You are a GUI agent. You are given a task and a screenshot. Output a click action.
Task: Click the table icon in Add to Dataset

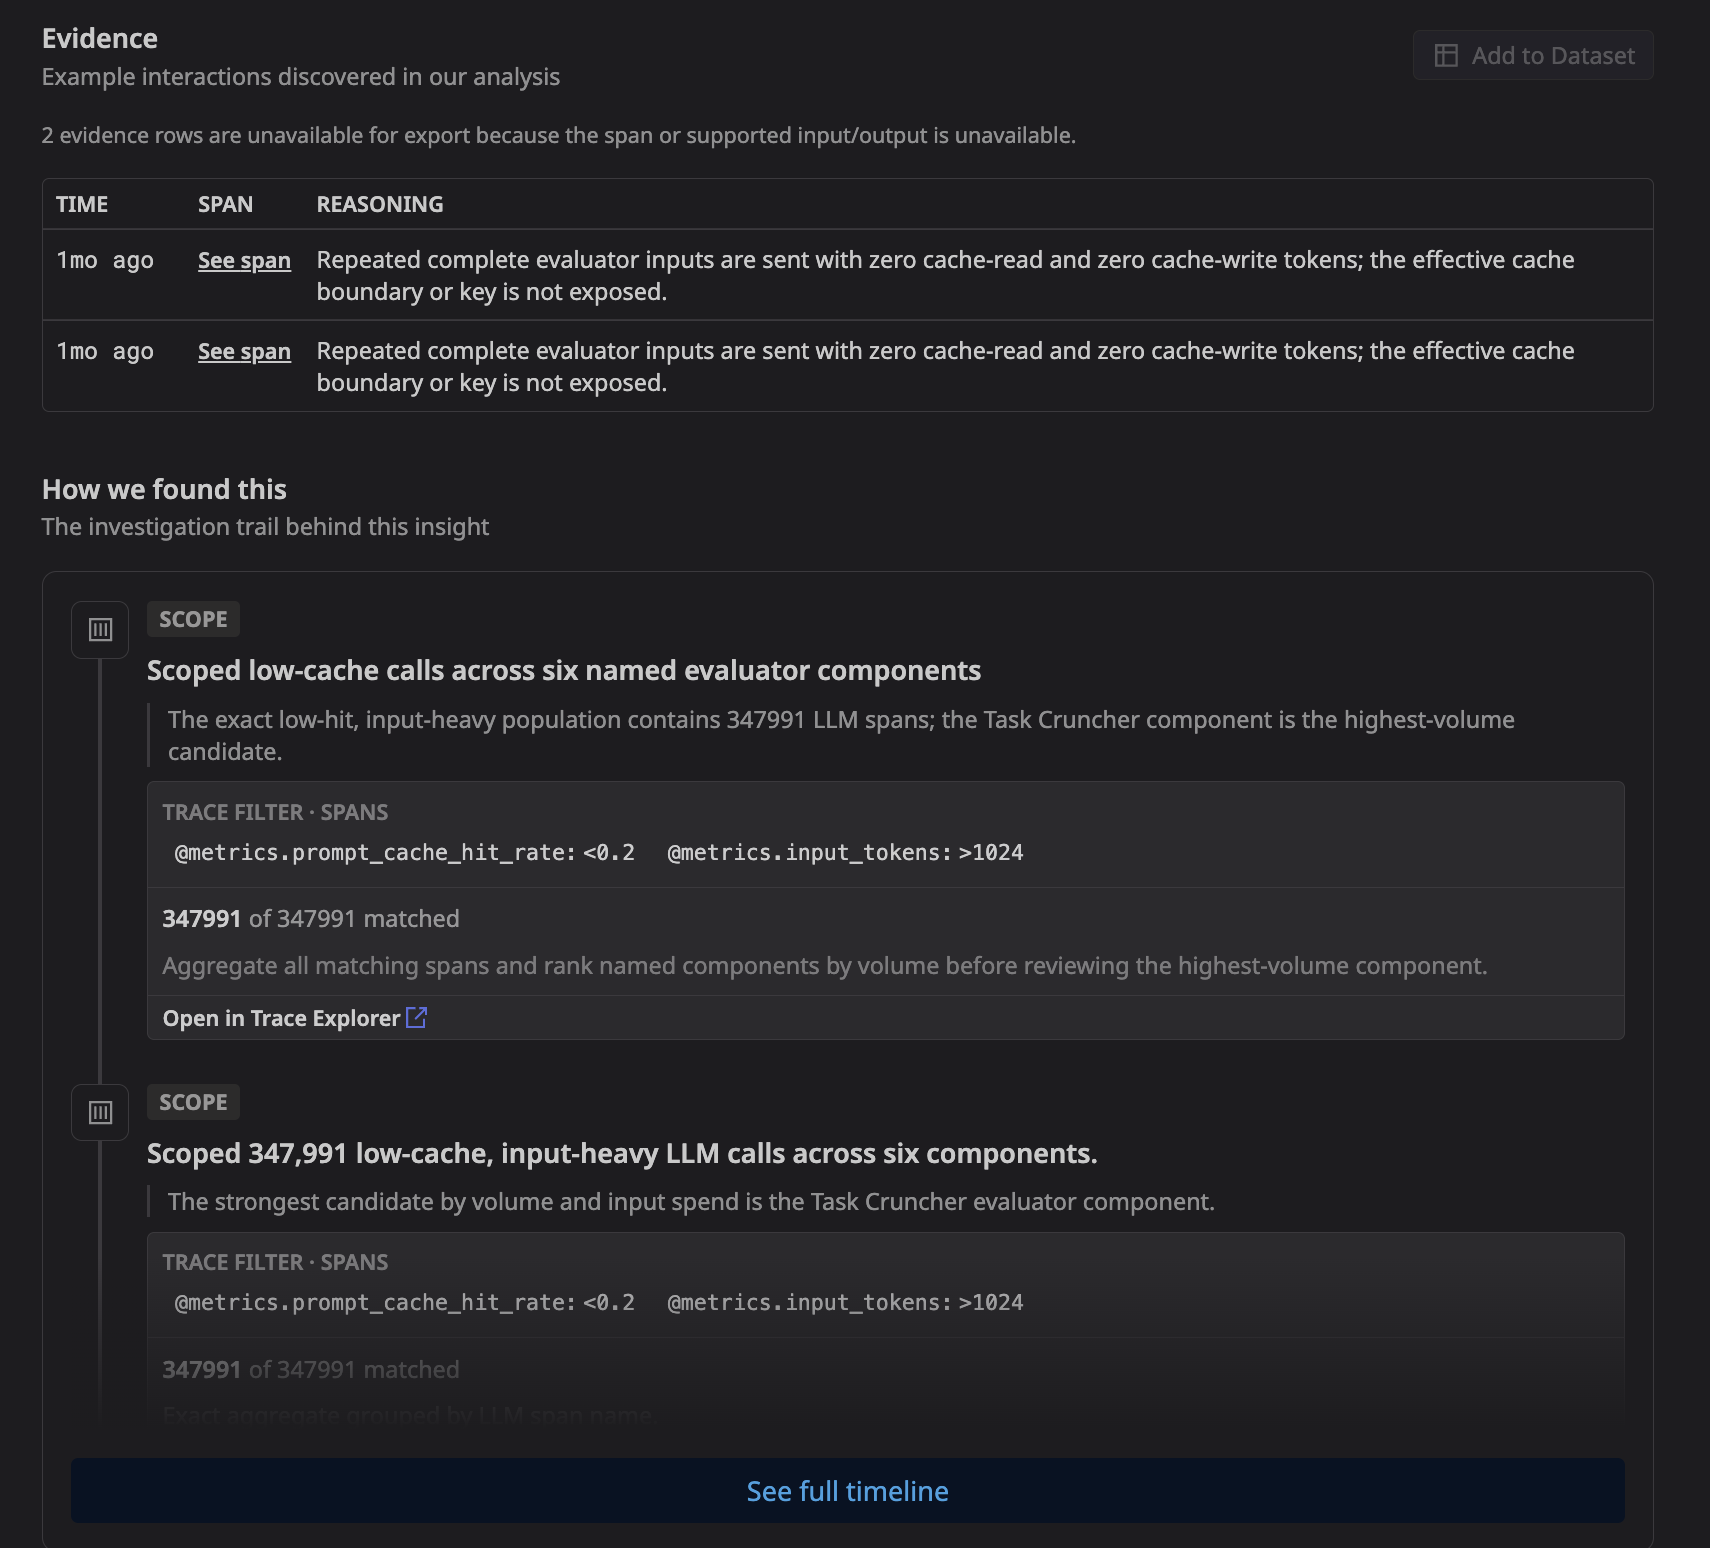click(1446, 55)
